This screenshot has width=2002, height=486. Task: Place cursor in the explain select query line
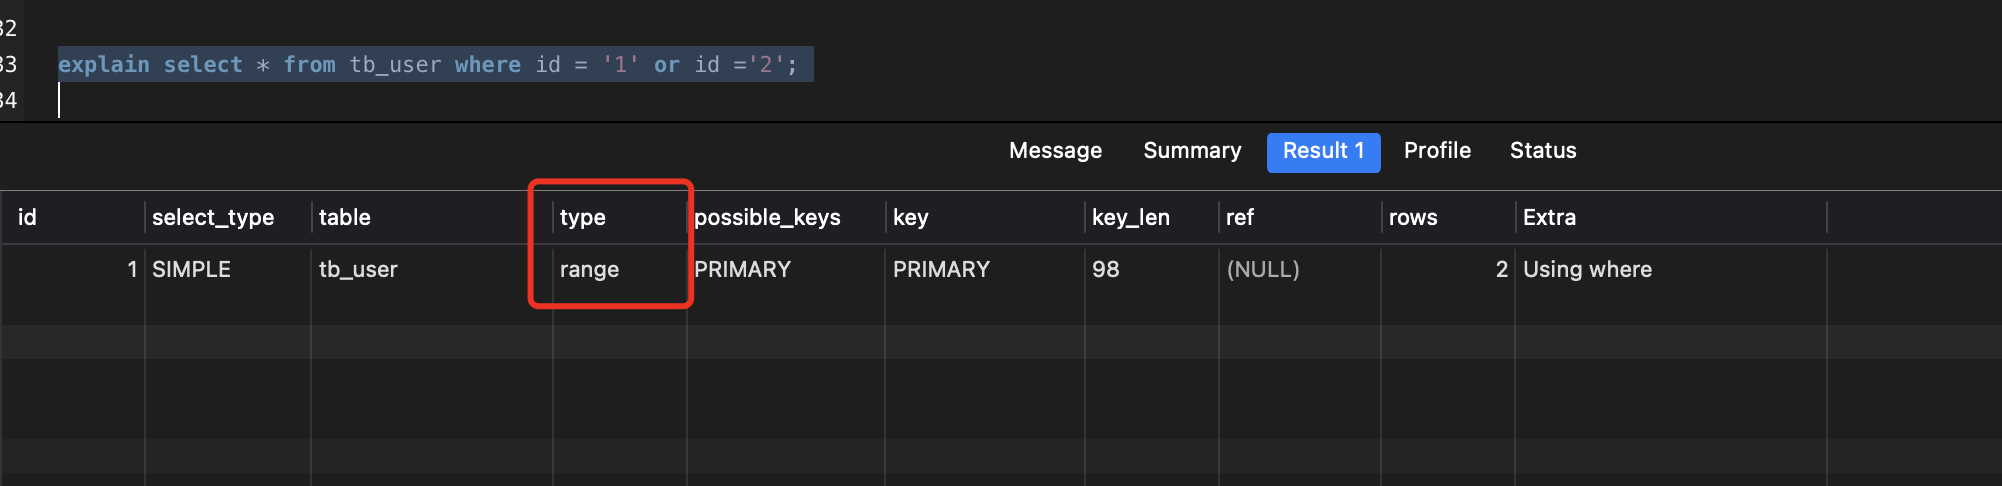(x=428, y=65)
